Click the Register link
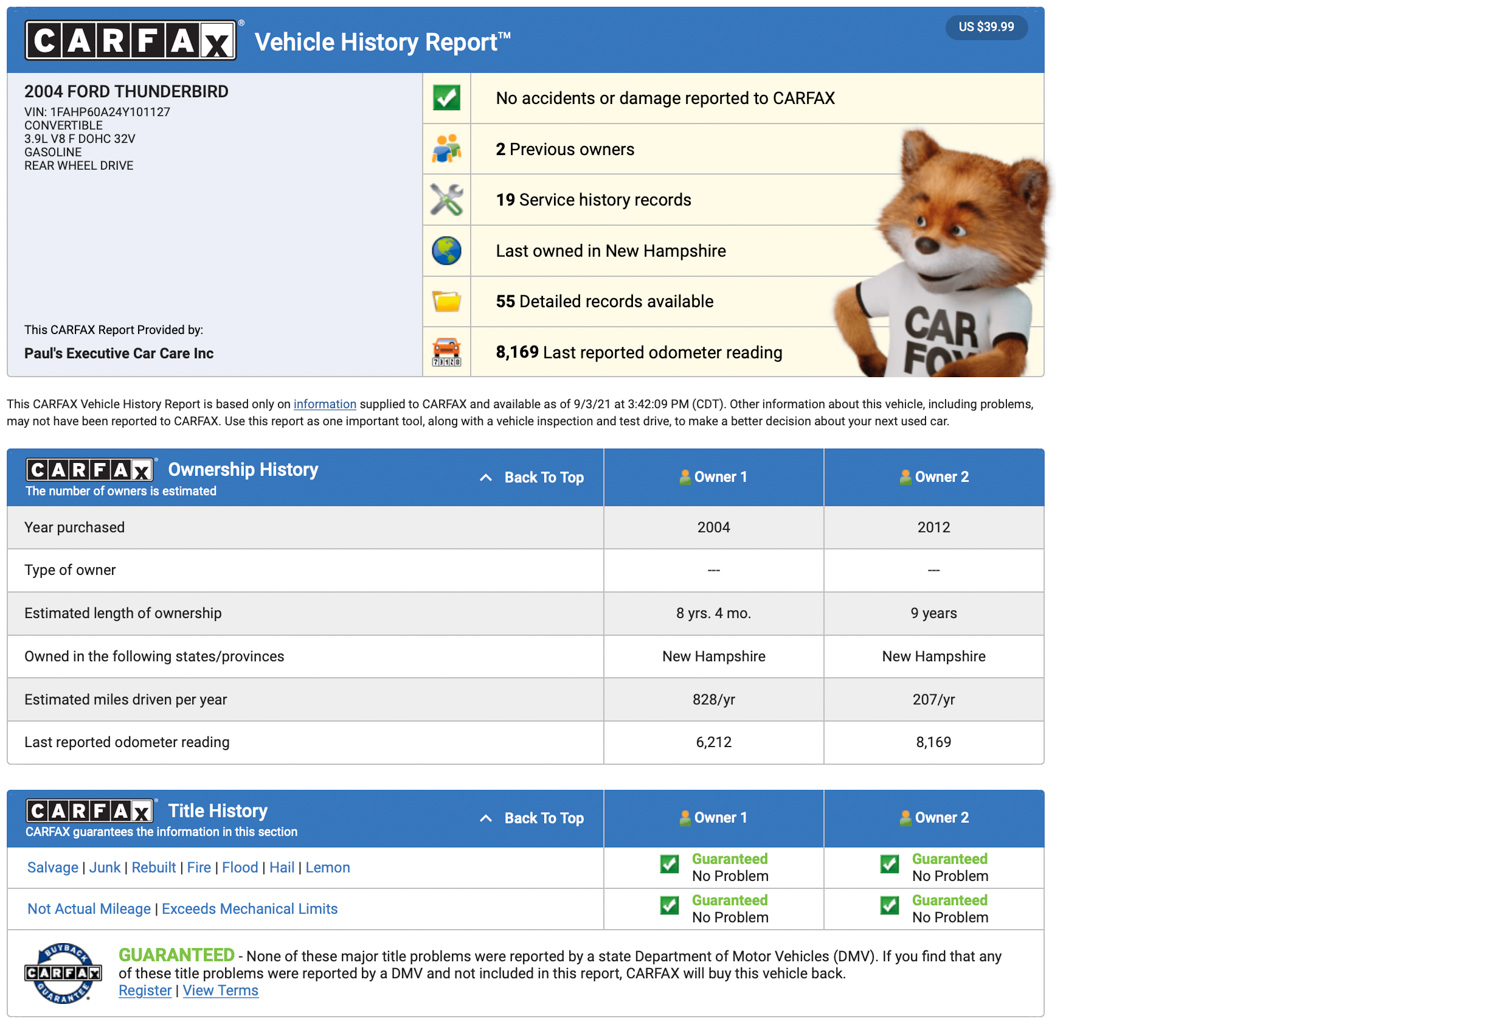Screen dimensions: 1499x1024 coord(145,991)
